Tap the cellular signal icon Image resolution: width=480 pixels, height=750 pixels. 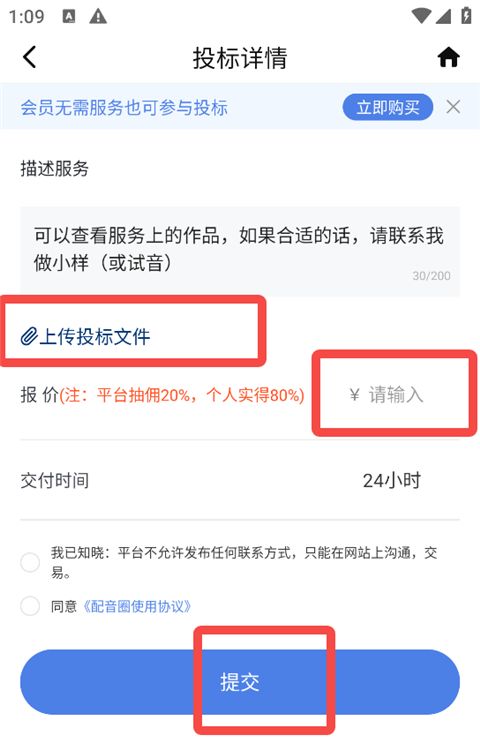click(x=443, y=16)
